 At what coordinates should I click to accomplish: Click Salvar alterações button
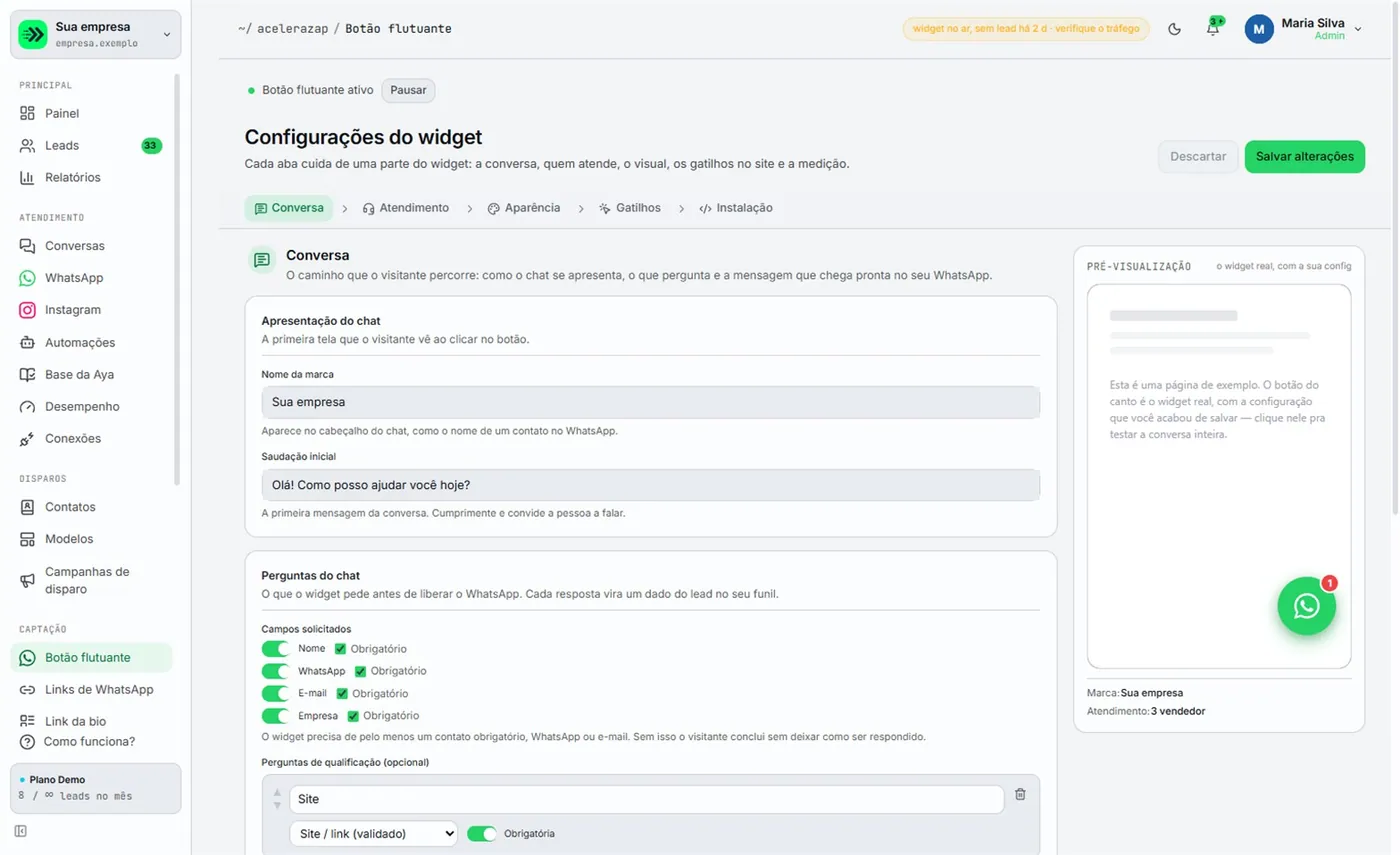pyautogui.click(x=1305, y=157)
